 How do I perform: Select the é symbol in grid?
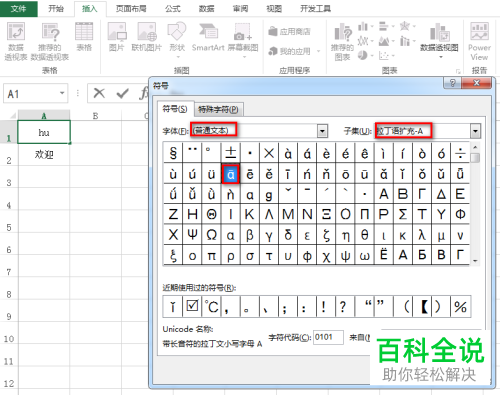(345, 153)
